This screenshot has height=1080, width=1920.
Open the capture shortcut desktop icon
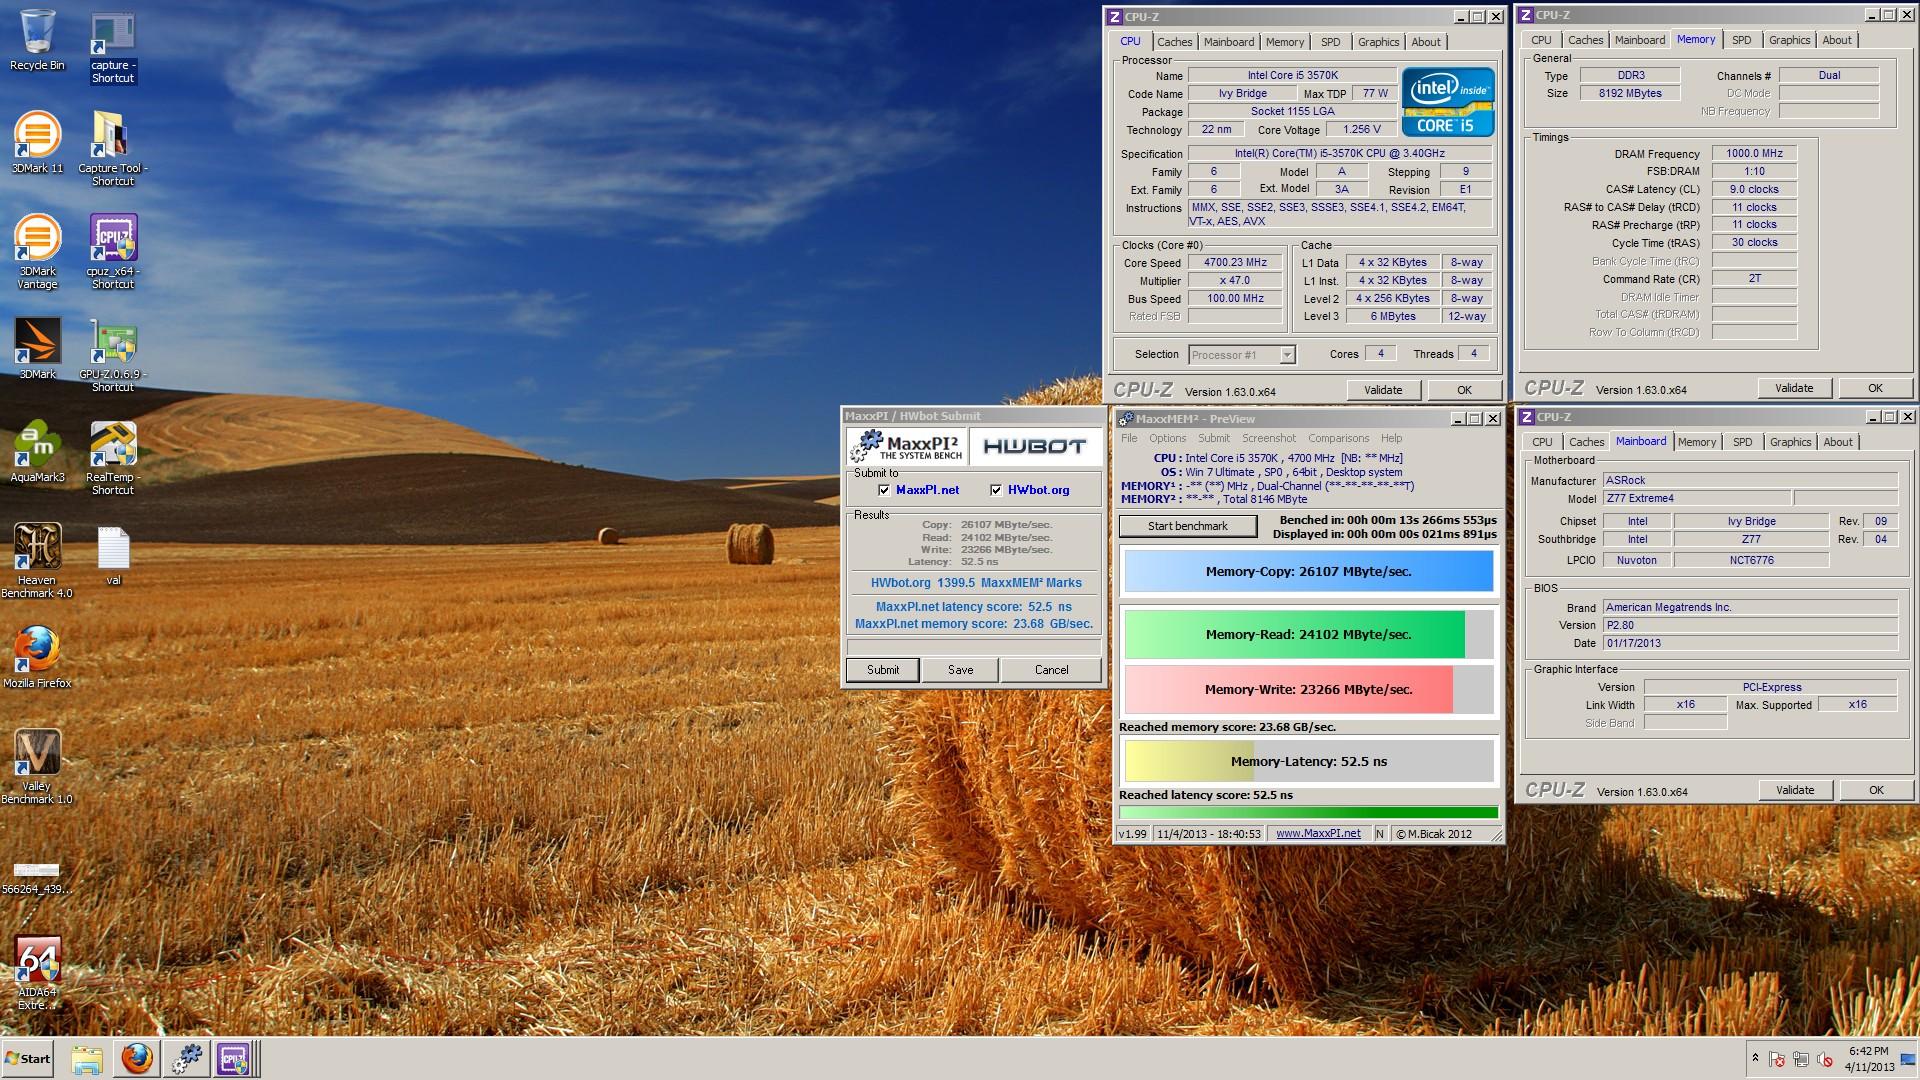(113, 48)
